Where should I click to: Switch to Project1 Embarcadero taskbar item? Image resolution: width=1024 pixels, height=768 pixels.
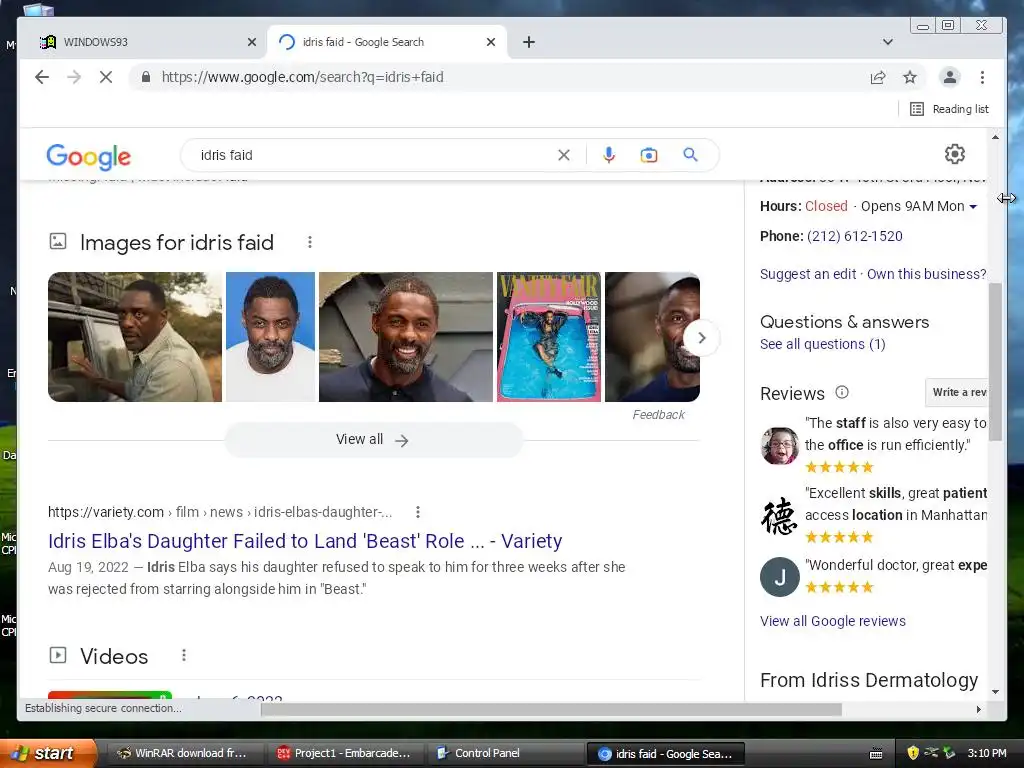click(345, 753)
